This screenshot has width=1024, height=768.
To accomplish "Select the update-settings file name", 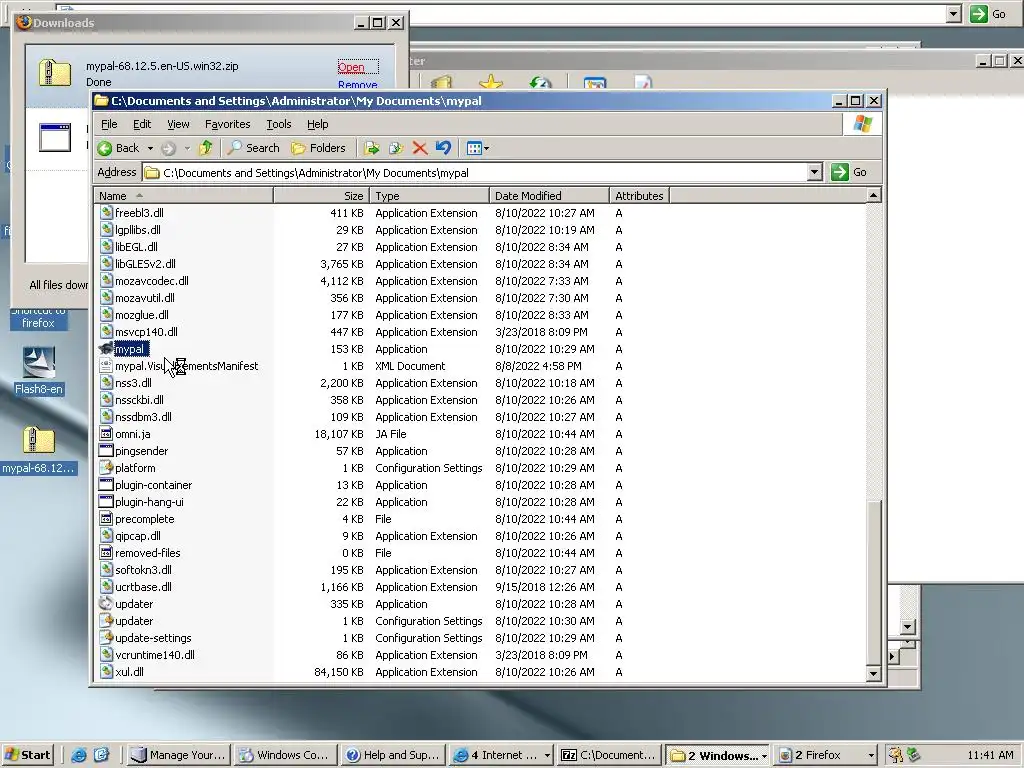I will point(153,637).
